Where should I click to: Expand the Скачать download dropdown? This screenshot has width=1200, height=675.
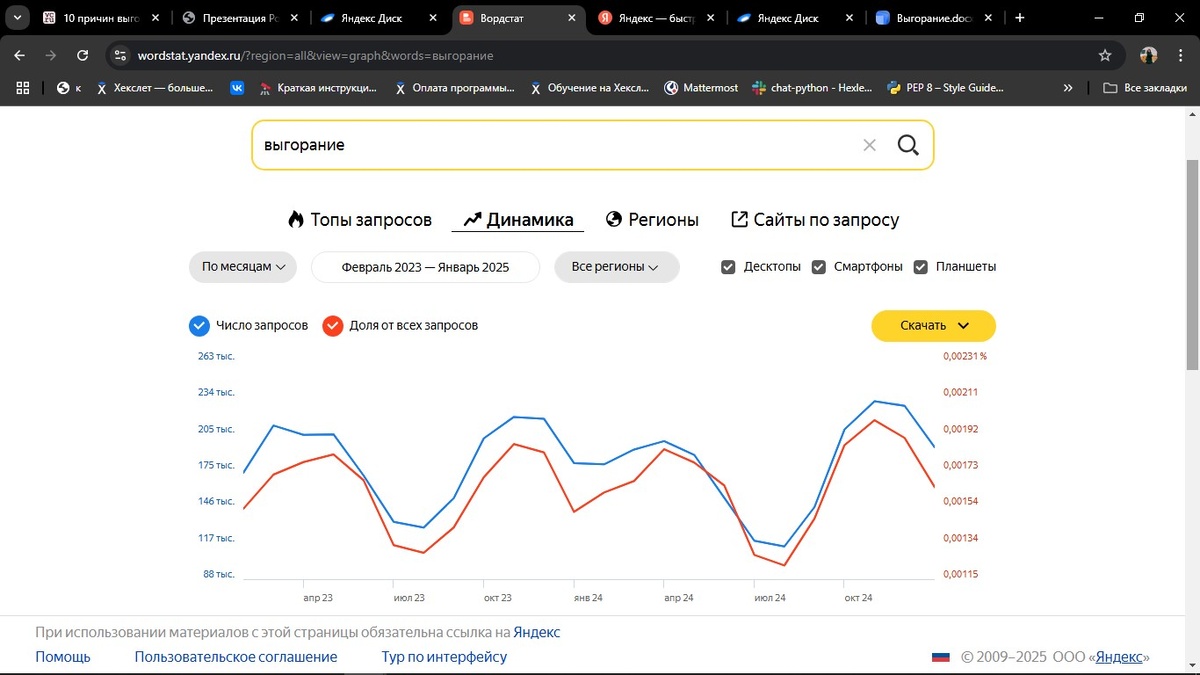[934, 325]
